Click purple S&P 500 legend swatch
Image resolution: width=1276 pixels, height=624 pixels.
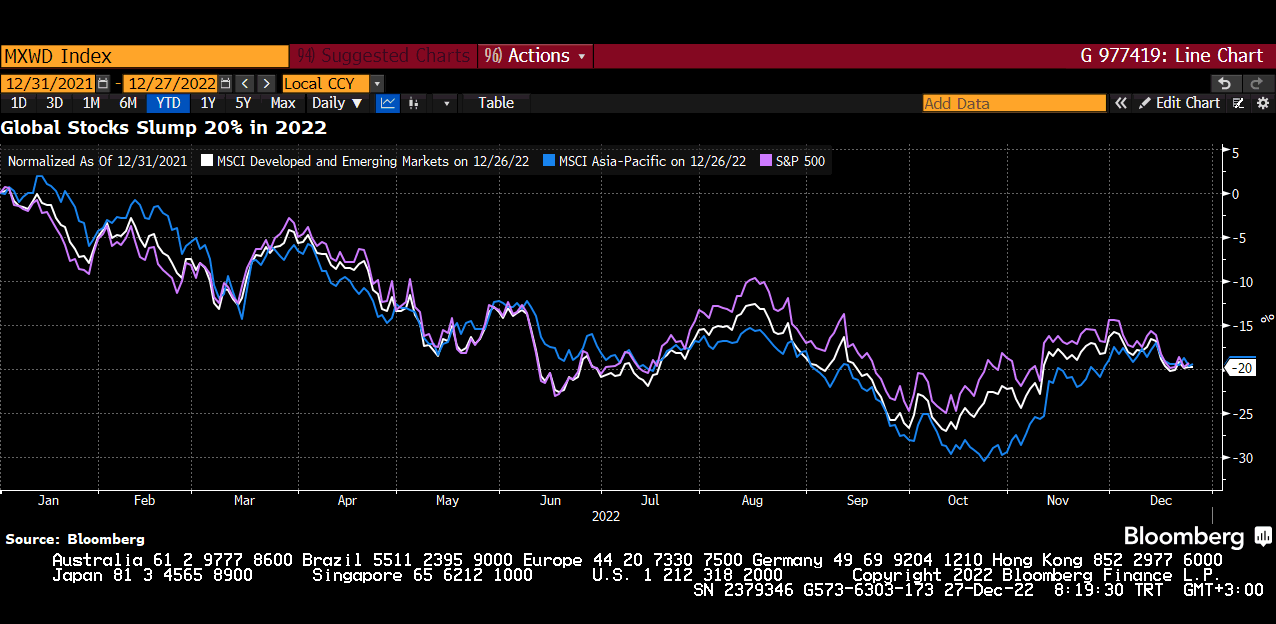tap(766, 161)
